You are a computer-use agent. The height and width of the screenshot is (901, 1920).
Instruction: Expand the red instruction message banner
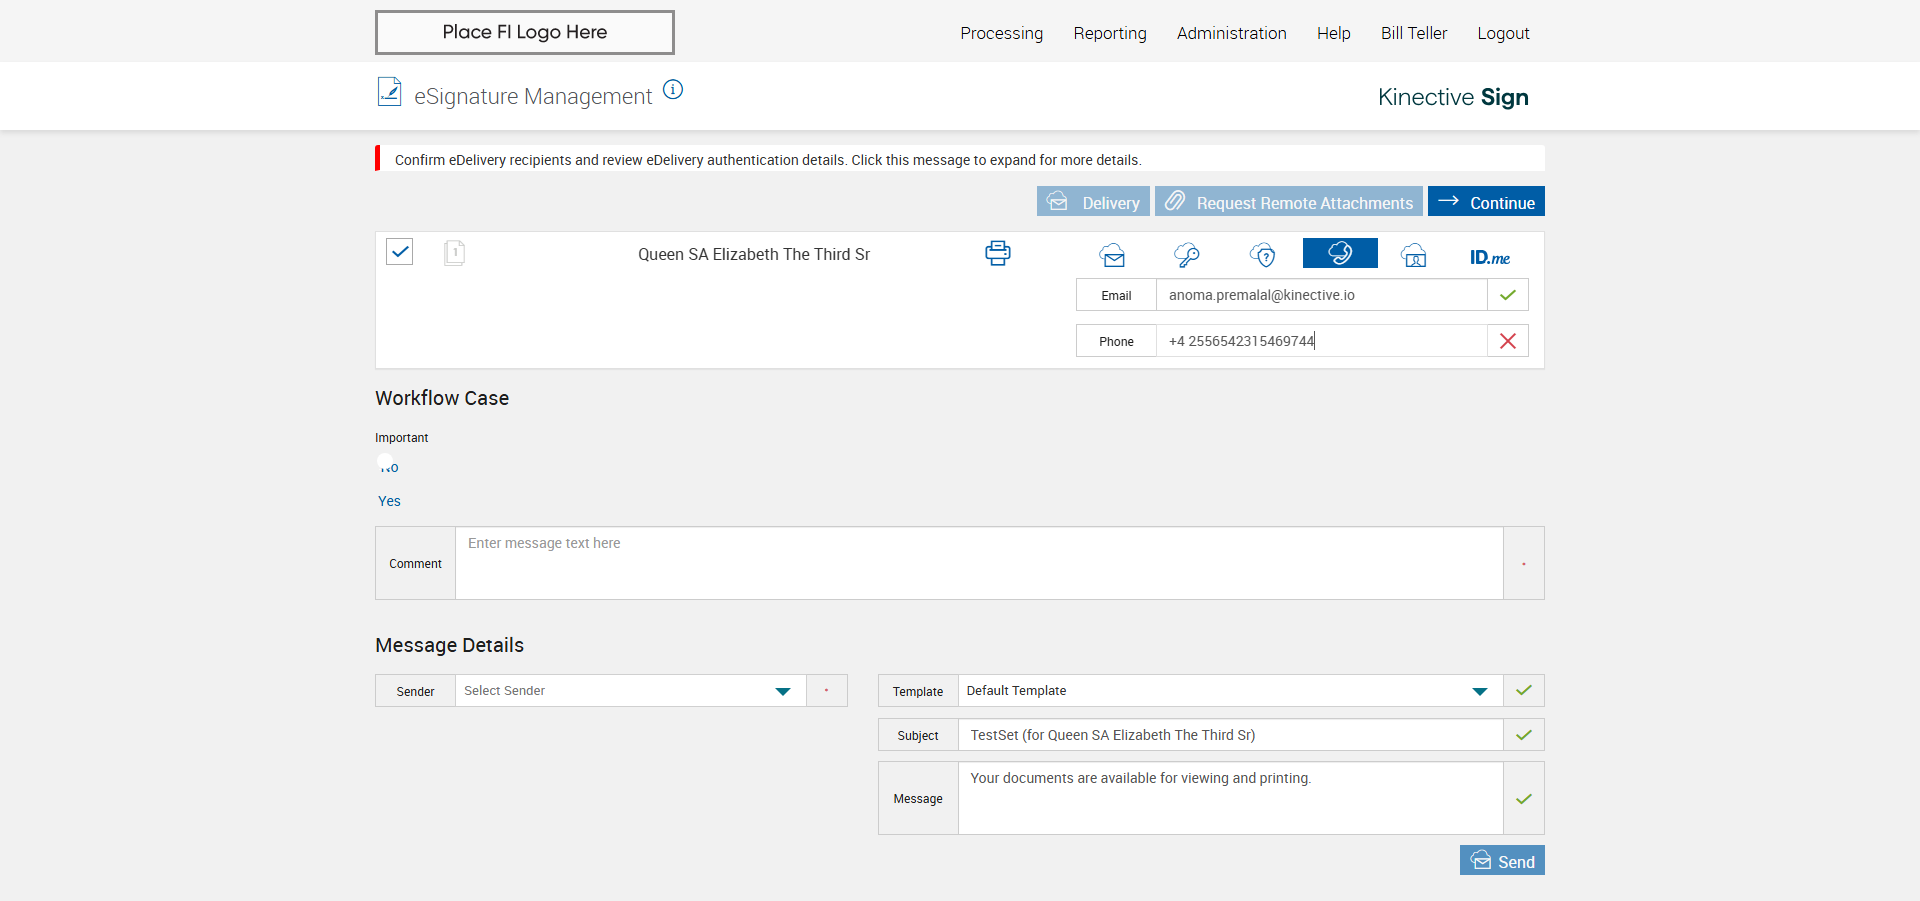point(767,160)
